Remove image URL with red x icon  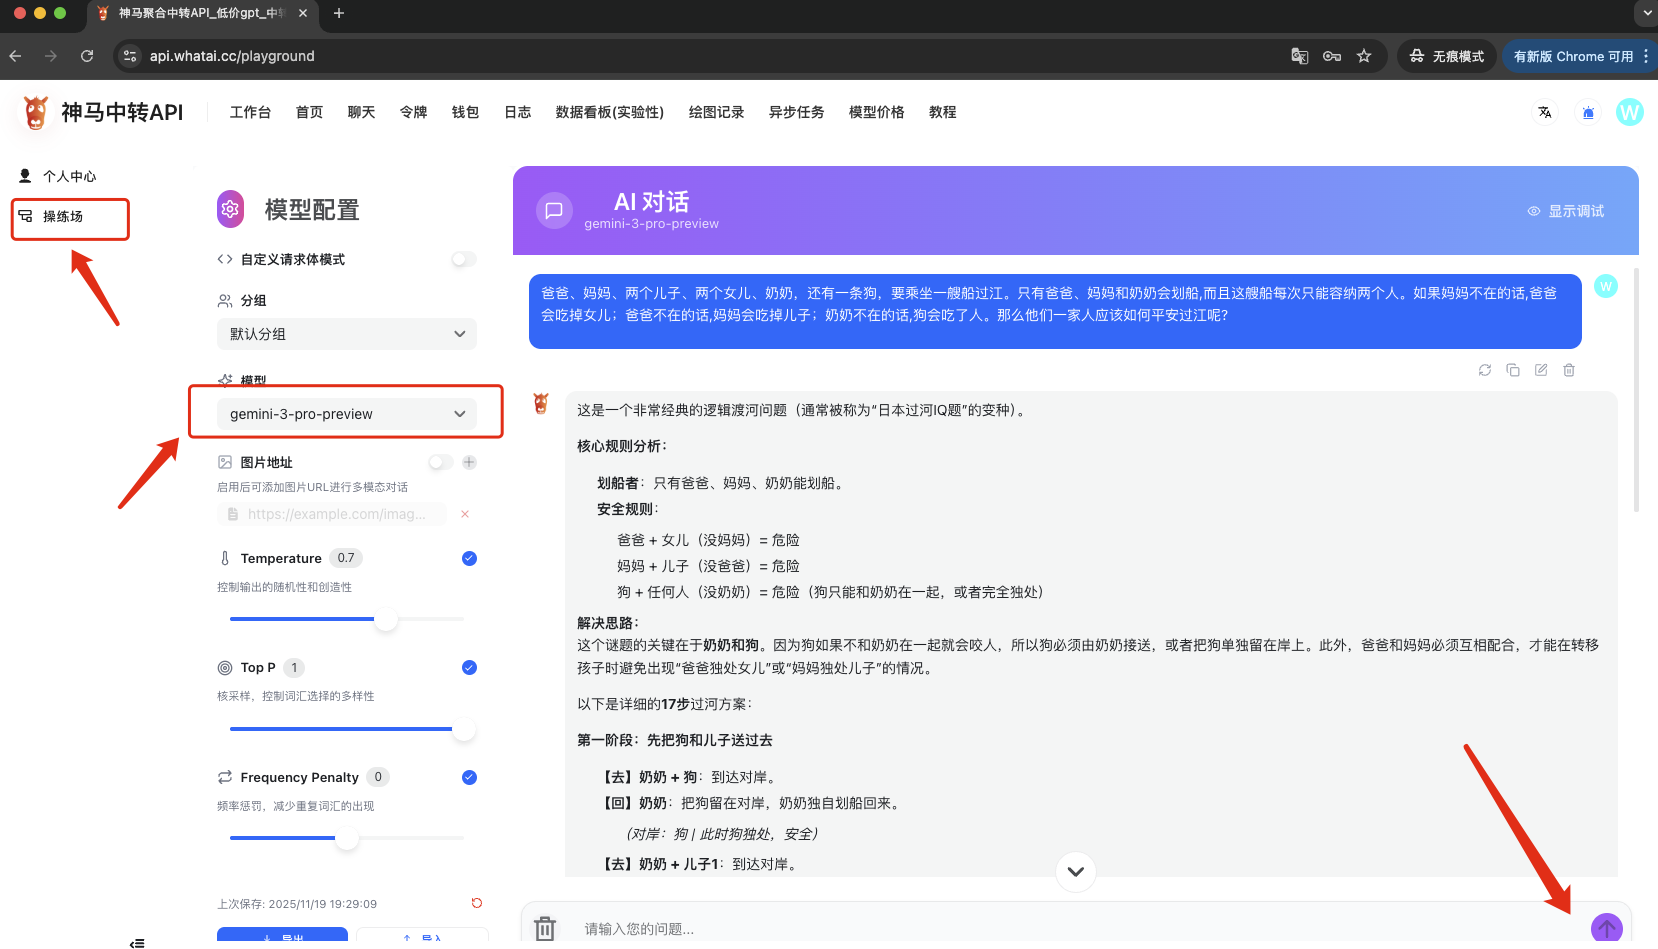(x=465, y=514)
